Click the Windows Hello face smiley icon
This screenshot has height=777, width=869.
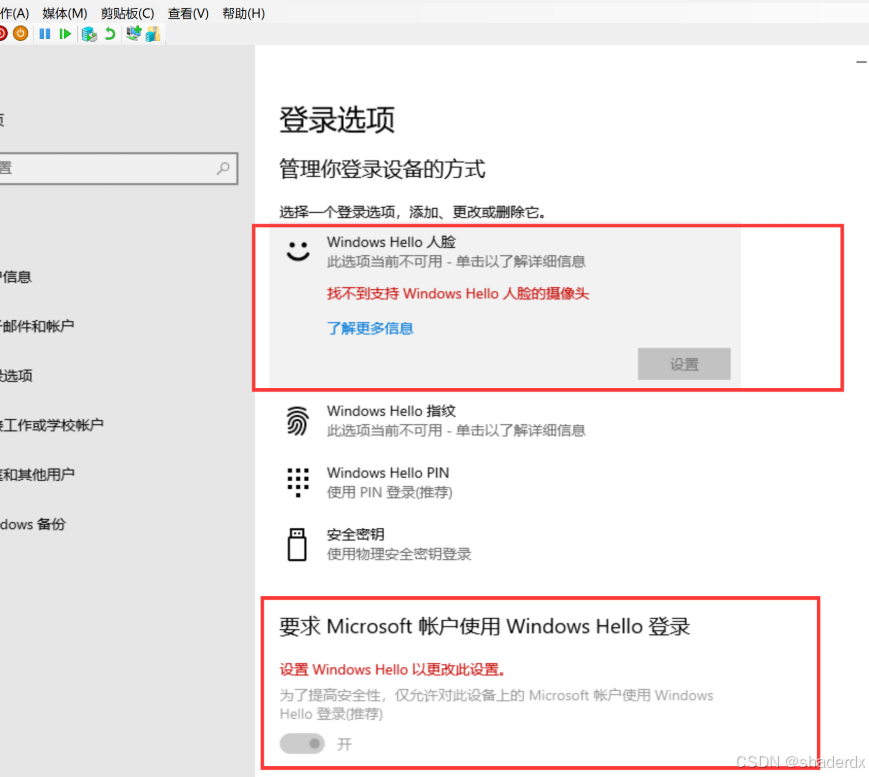(298, 251)
